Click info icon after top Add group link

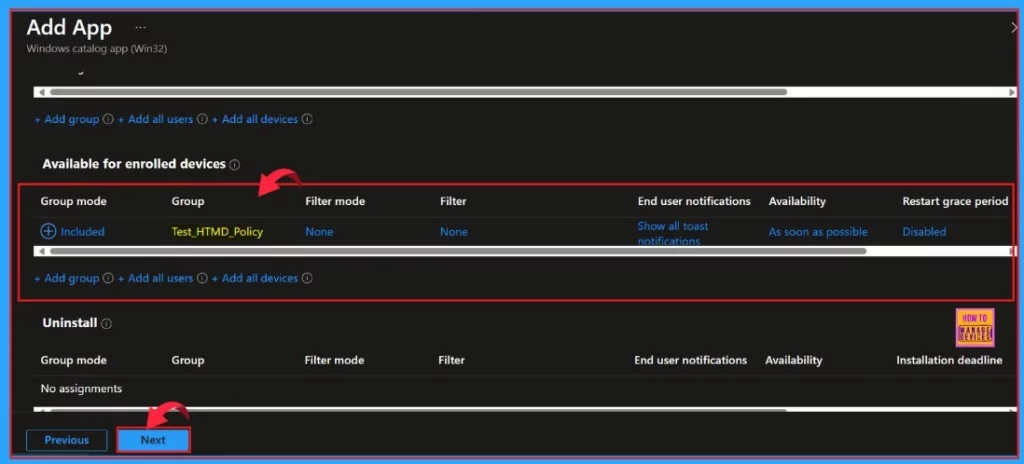pyautogui.click(x=108, y=120)
